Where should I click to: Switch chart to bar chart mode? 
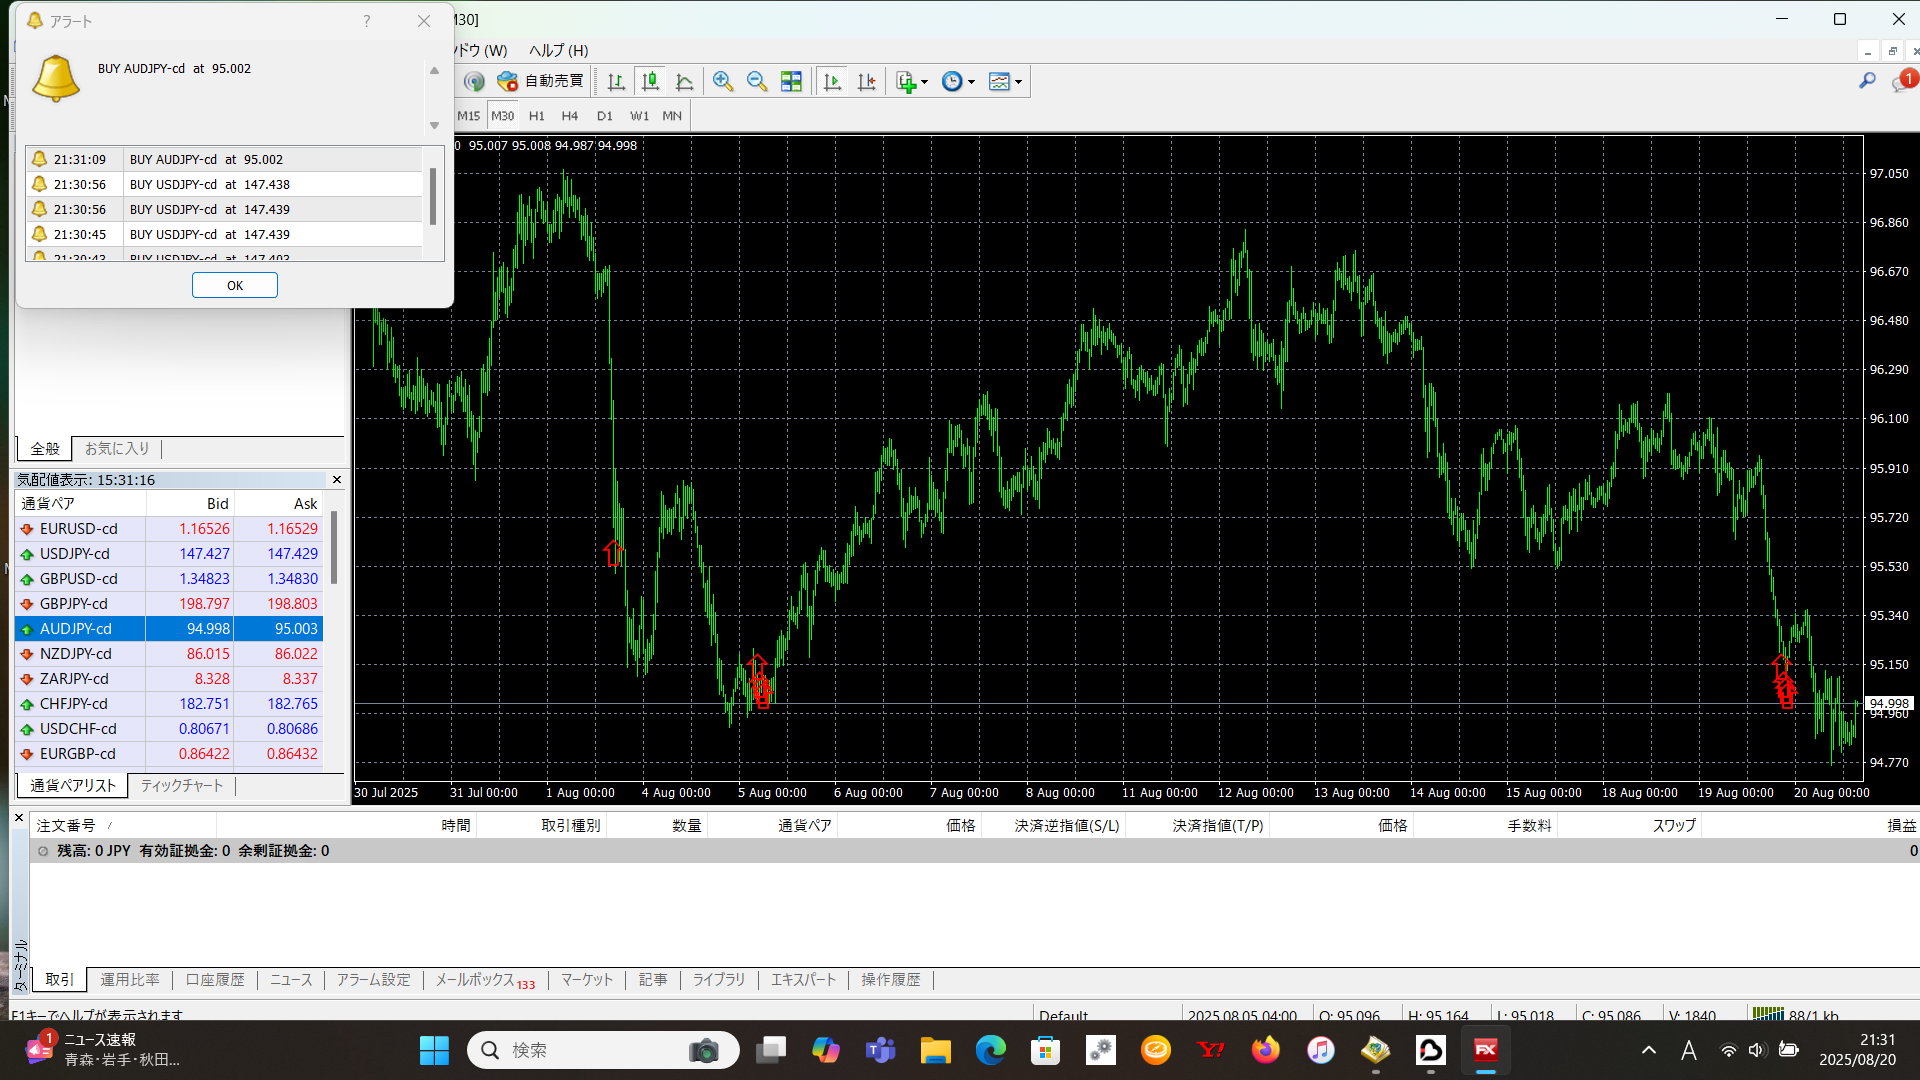tap(616, 82)
